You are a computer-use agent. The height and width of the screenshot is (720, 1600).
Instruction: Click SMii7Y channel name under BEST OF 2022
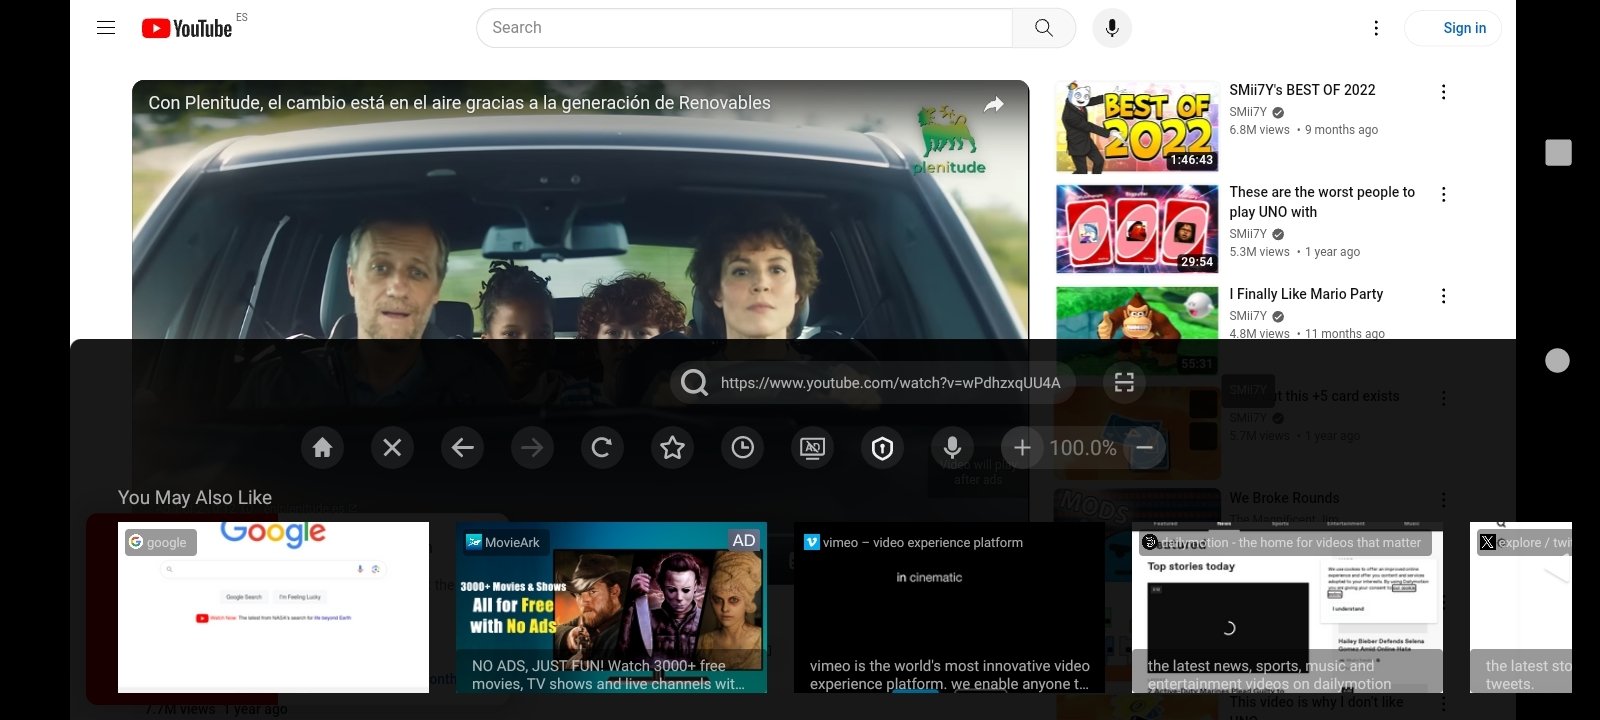click(1248, 112)
